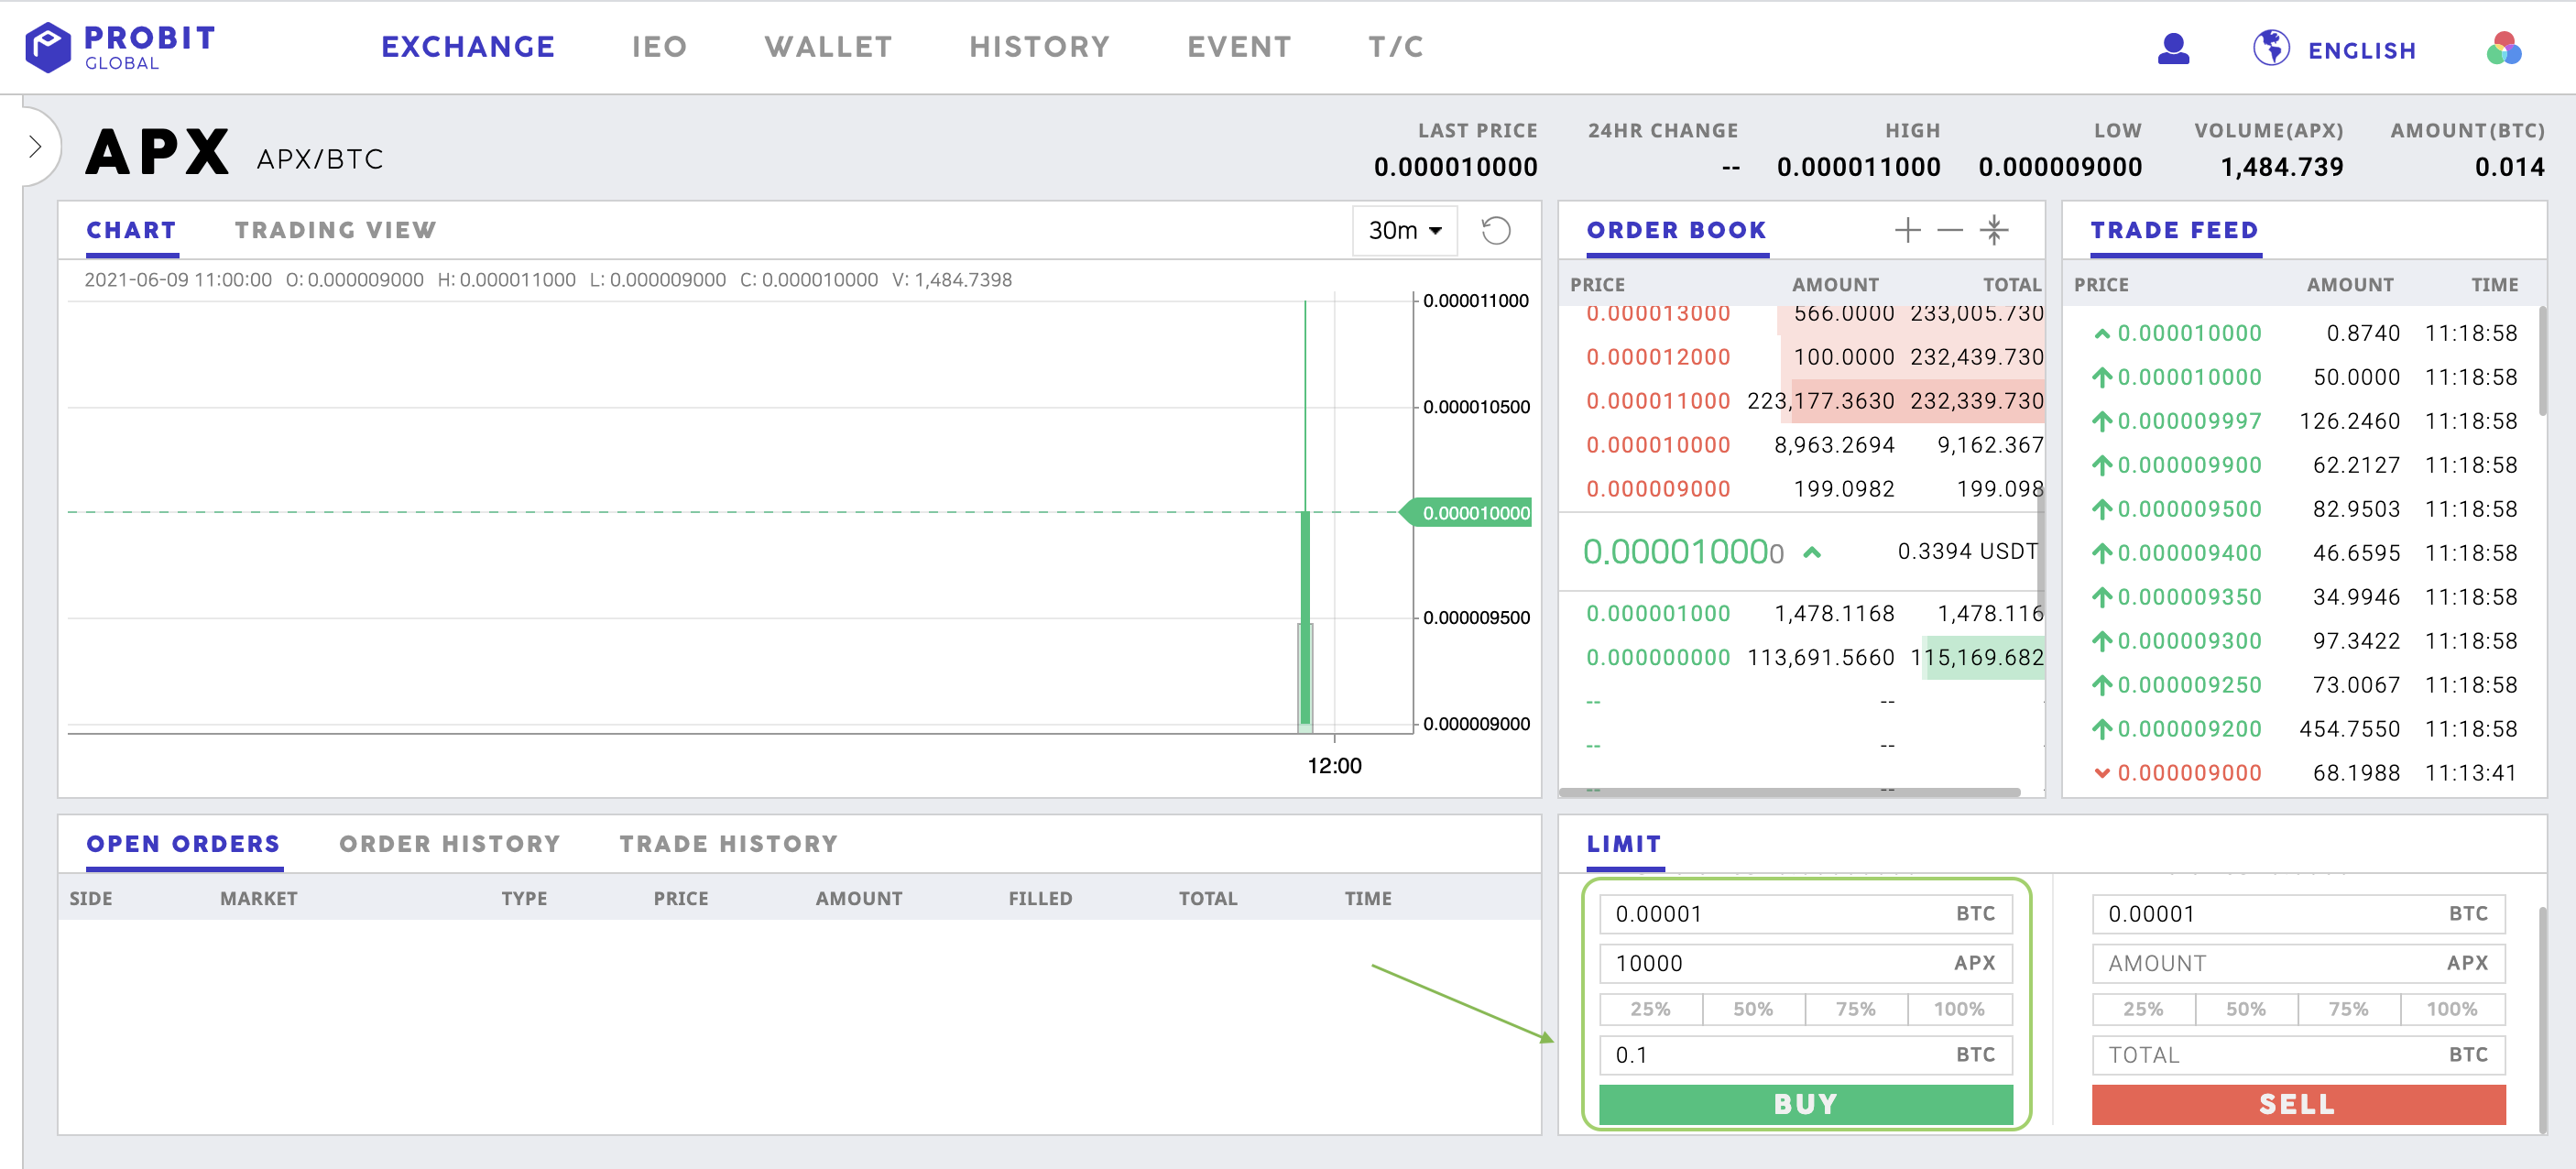Increase order book precision with plus icon
Screen dimensions: 2576x1169
click(x=1907, y=230)
